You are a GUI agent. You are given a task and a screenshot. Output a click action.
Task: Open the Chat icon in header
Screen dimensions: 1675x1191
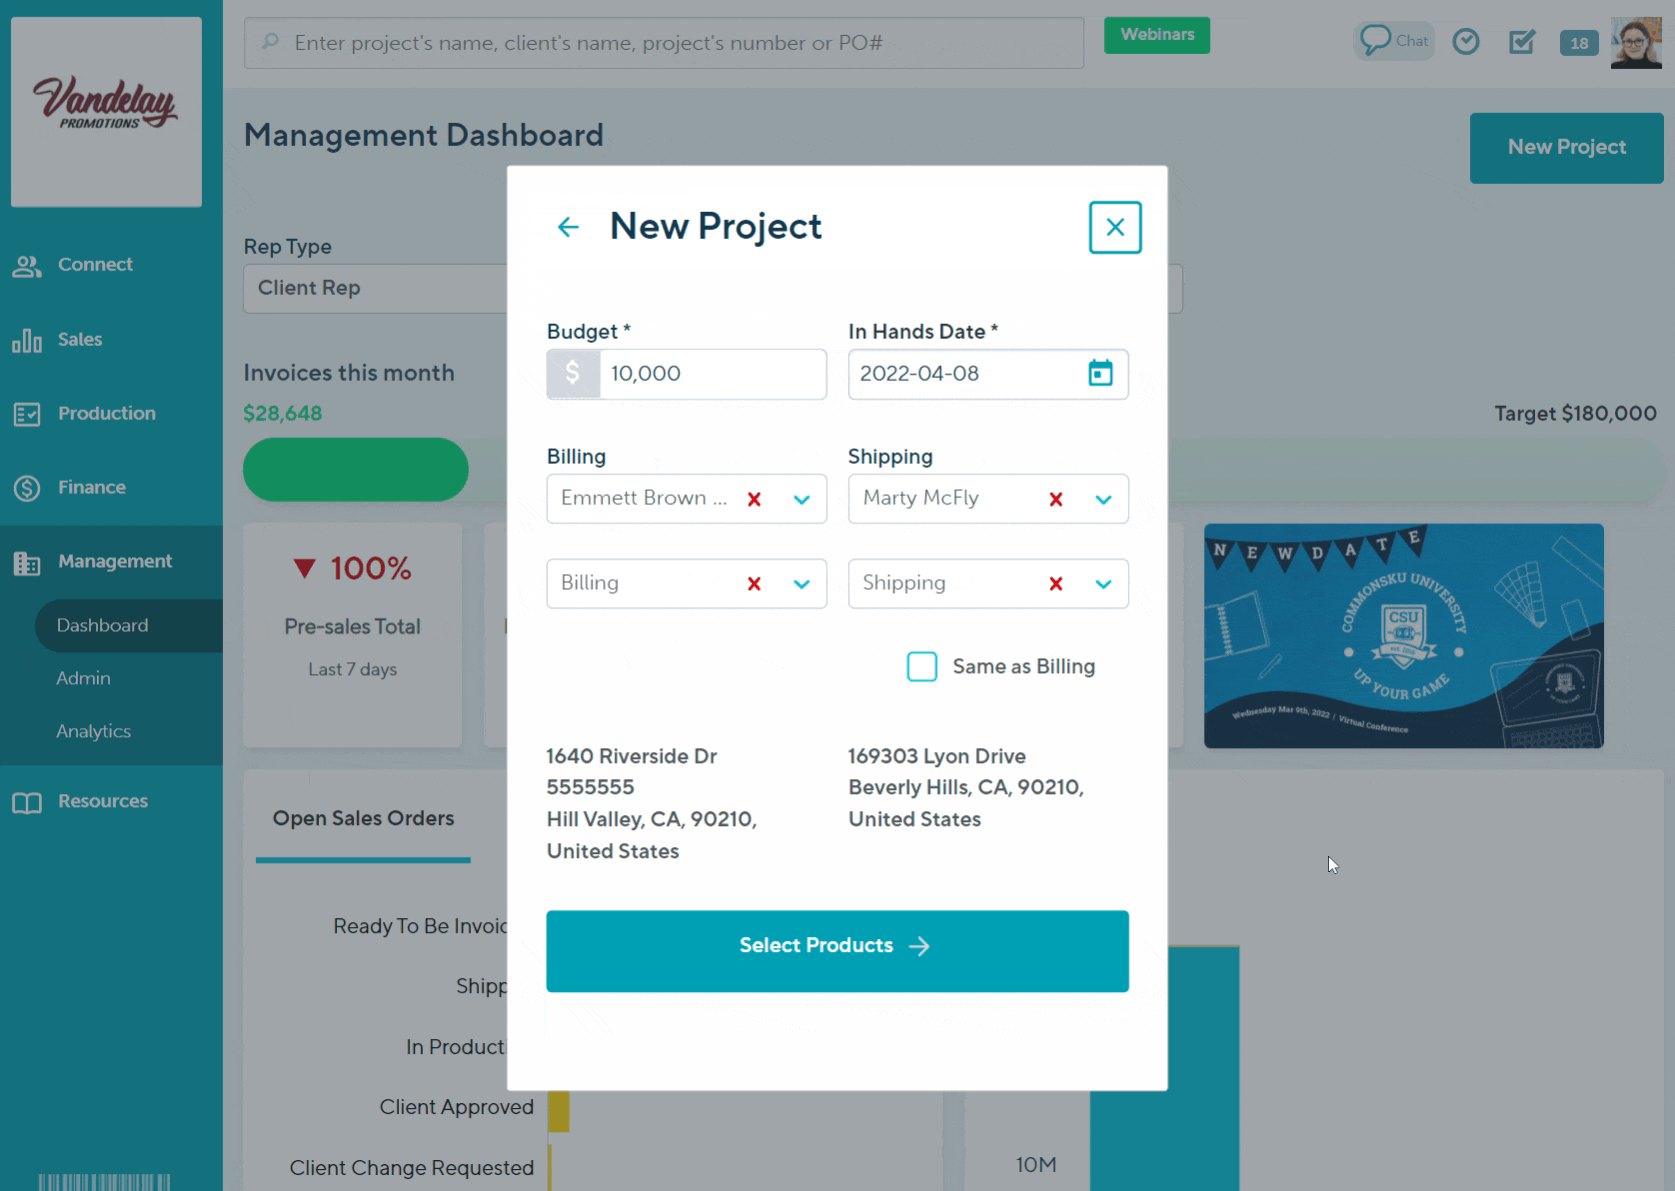(1393, 41)
